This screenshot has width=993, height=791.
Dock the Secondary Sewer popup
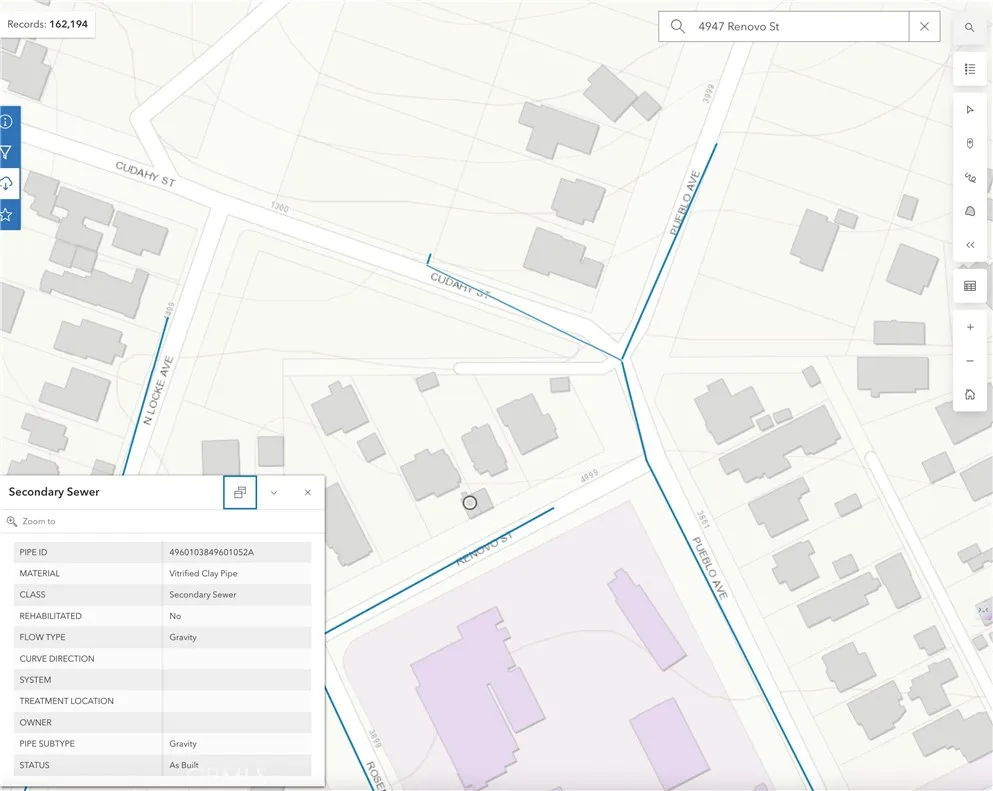(x=240, y=492)
